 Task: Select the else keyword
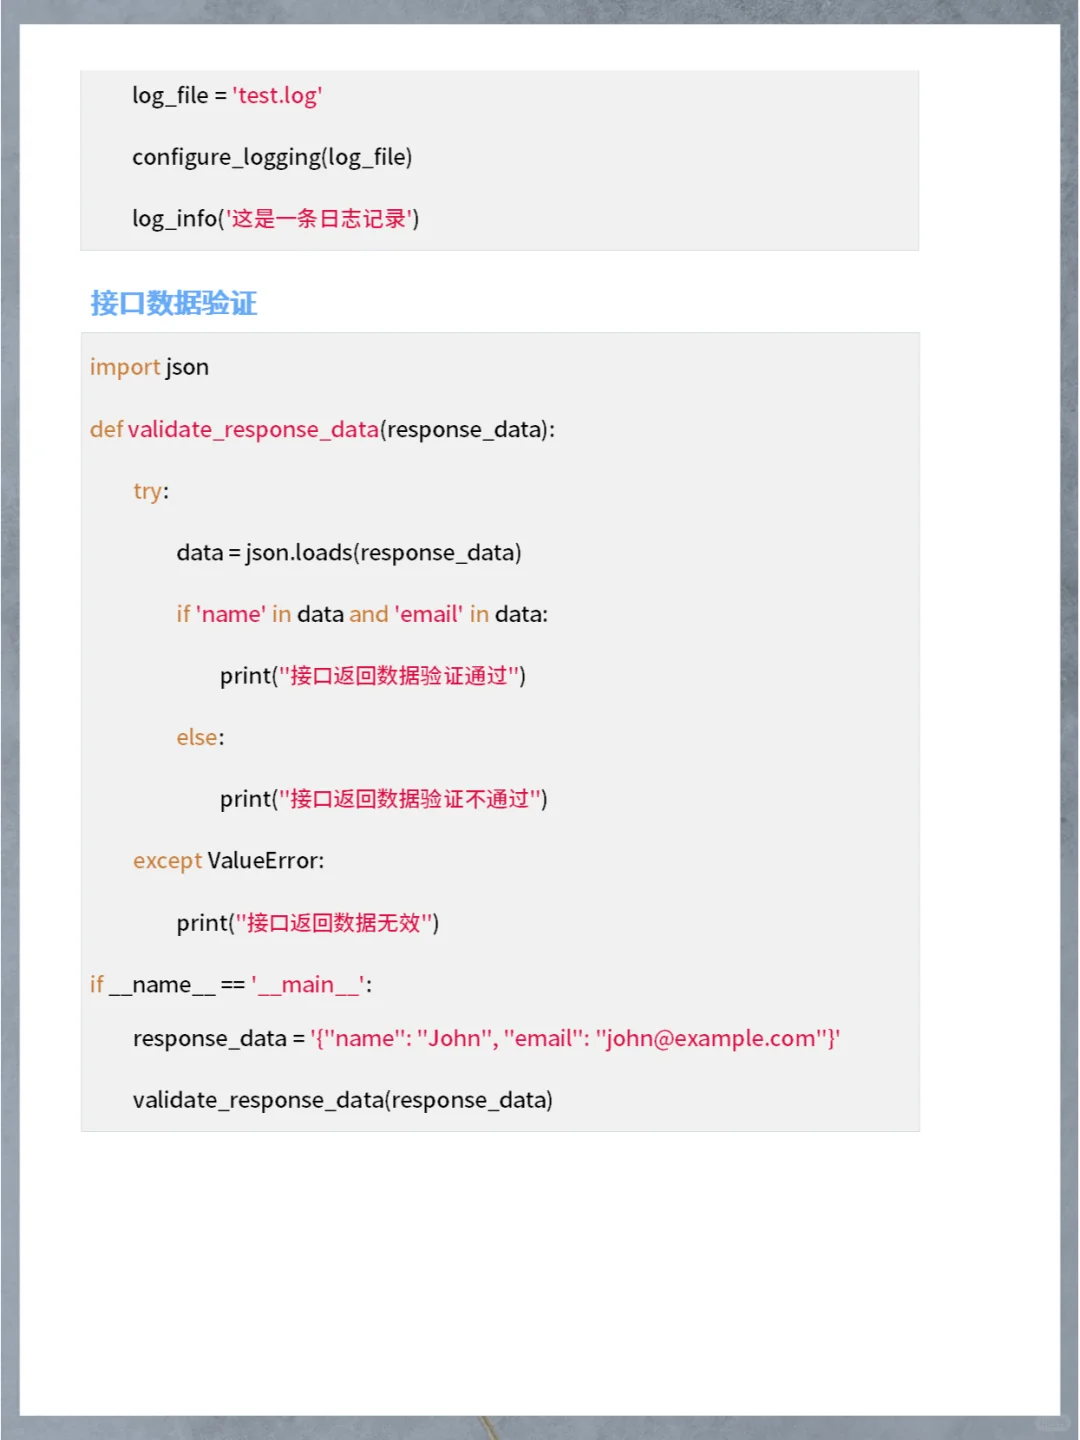click(196, 737)
